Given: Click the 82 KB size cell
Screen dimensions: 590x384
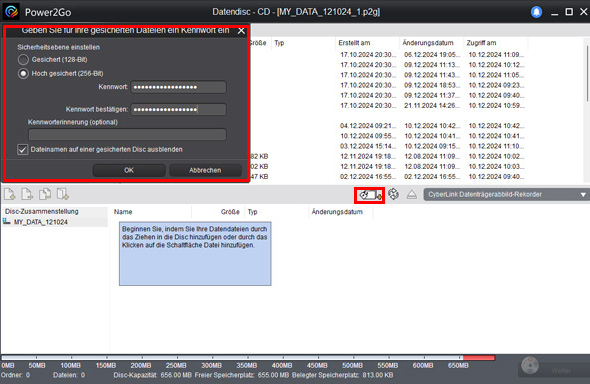Looking at the screenshot, I should (259, 156).
